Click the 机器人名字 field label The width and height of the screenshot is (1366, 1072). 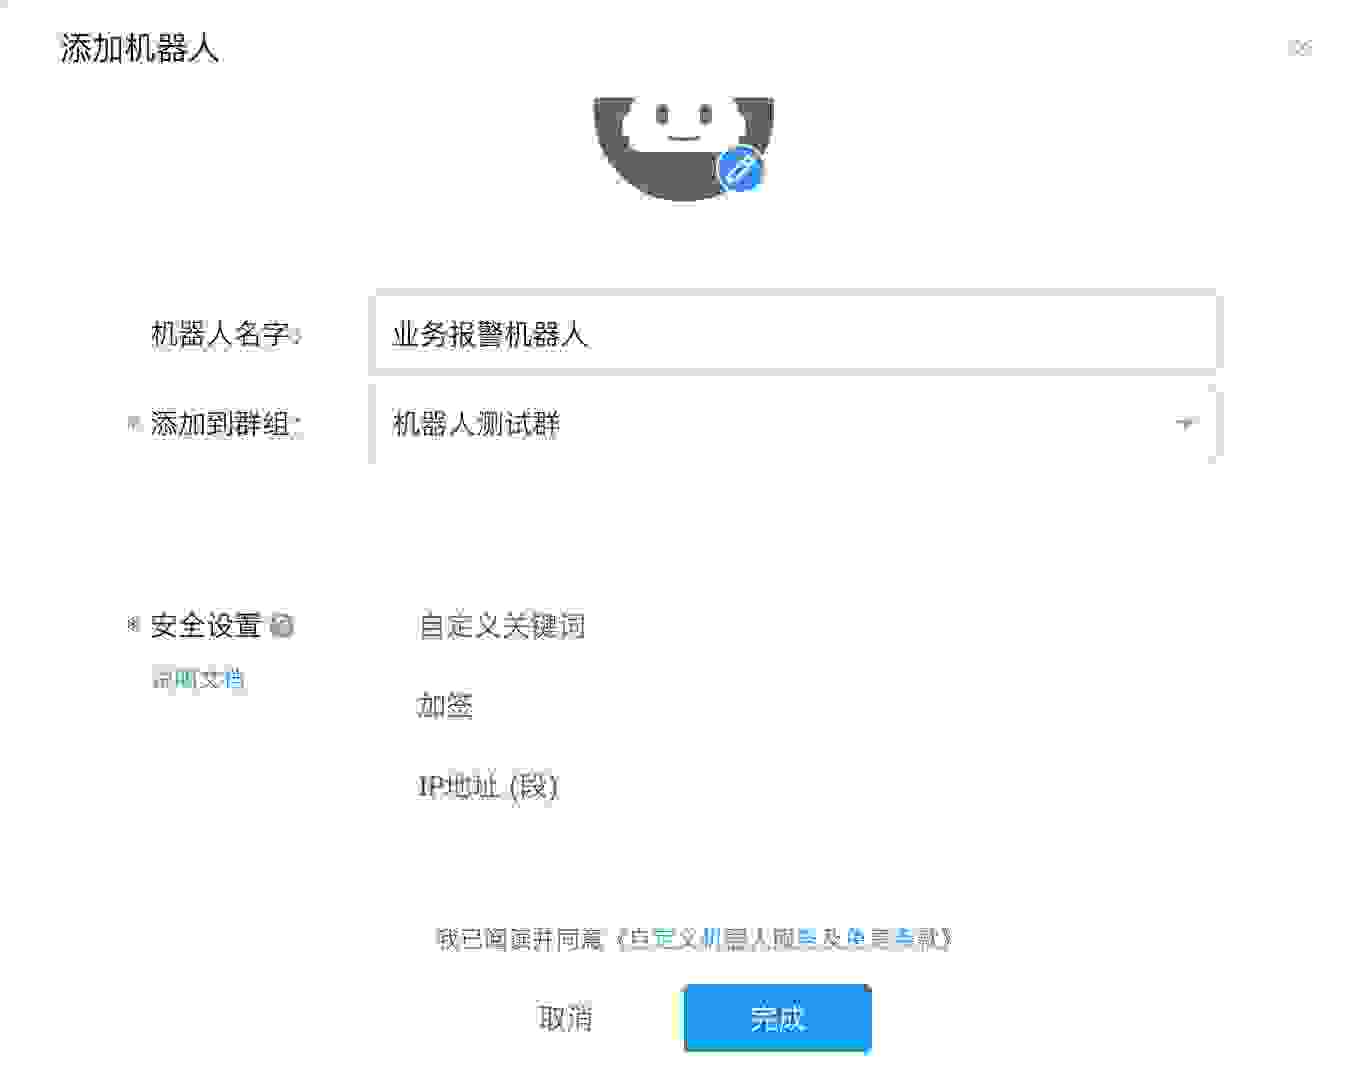[225, 334]
